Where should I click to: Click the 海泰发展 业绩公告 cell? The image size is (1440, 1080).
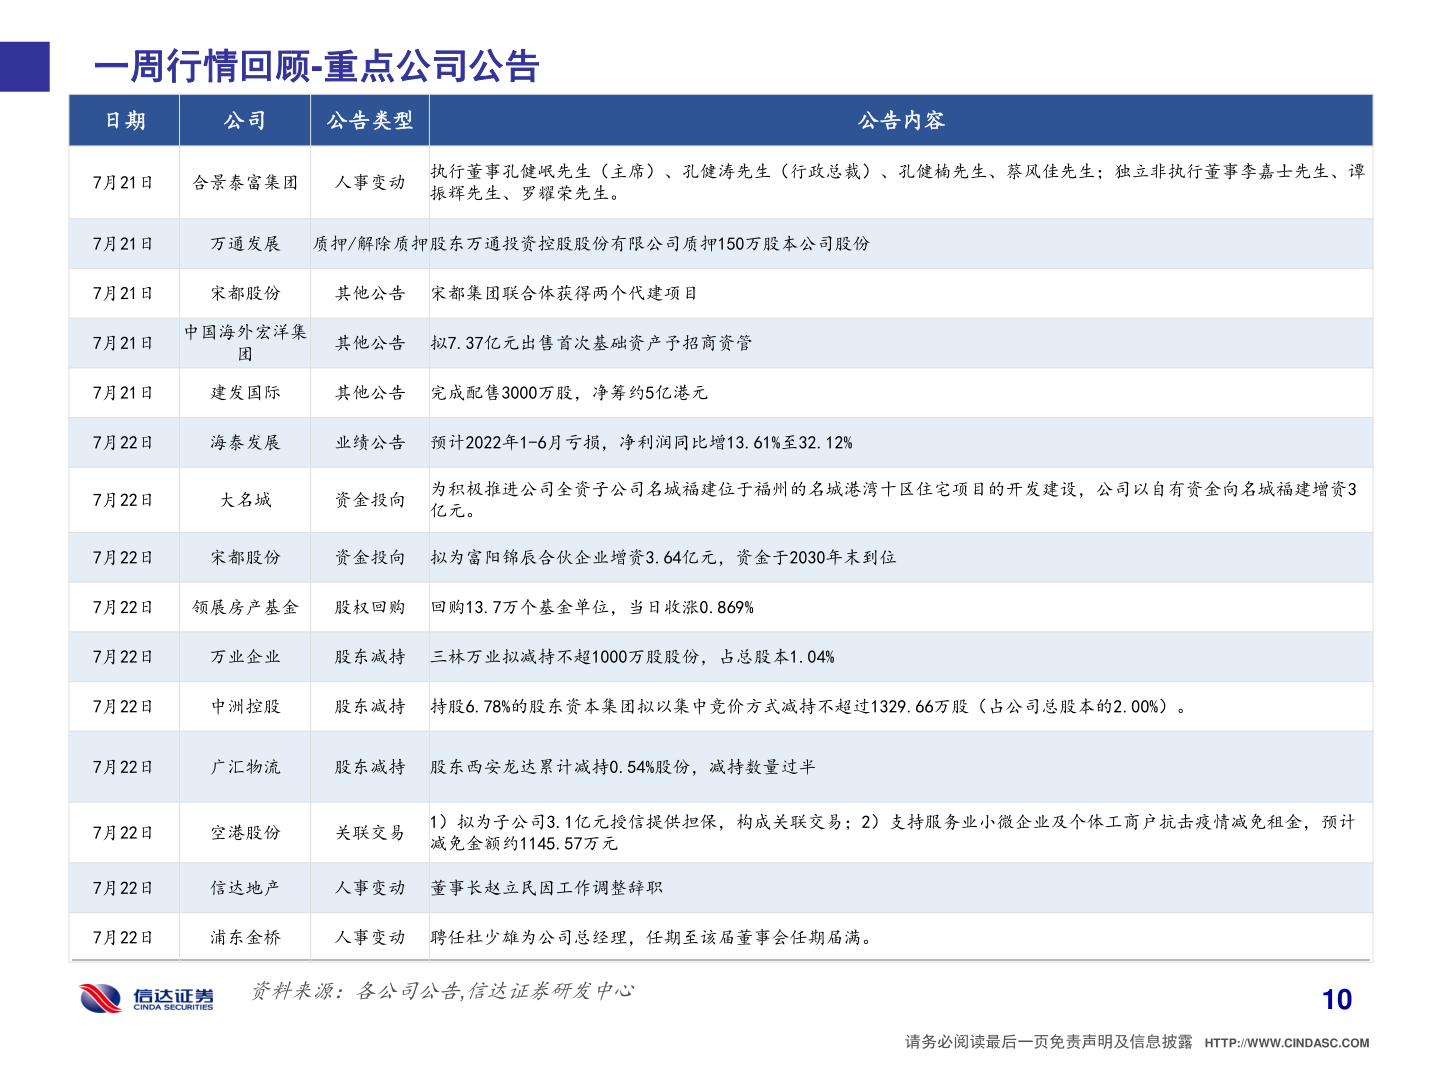pyautogui.click(x=370, y=442)
